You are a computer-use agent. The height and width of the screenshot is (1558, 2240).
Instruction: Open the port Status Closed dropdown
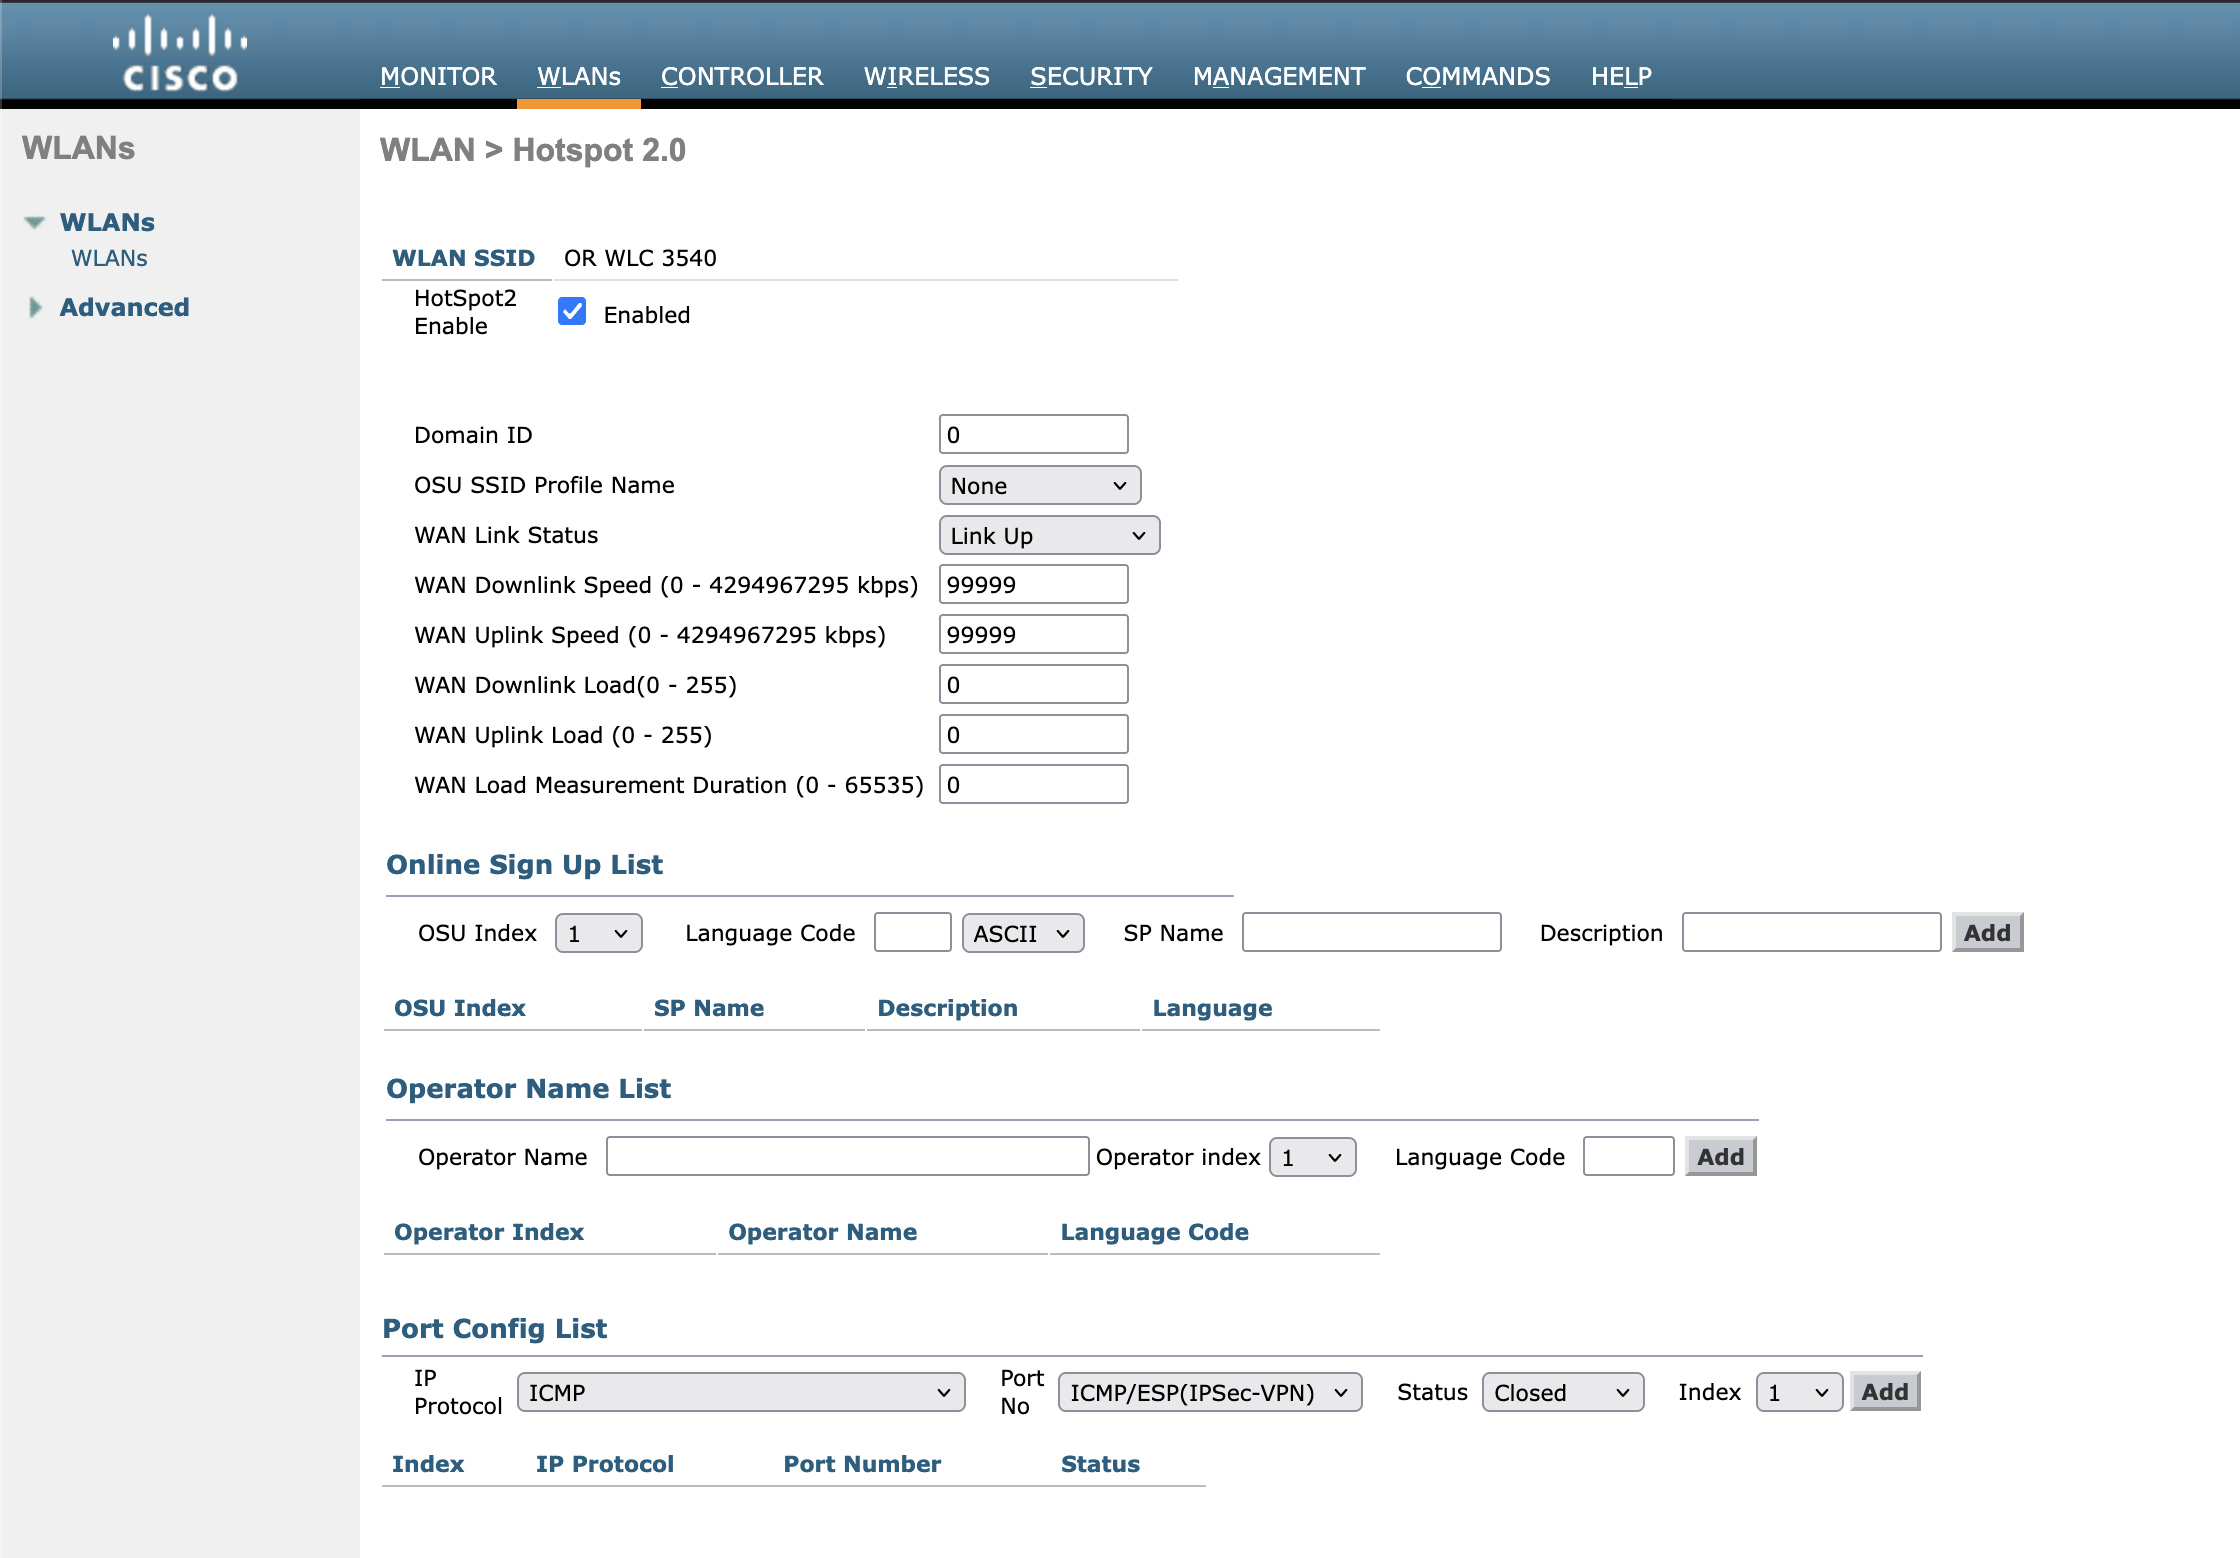pyautogui.click(x=1563, y=1392)
